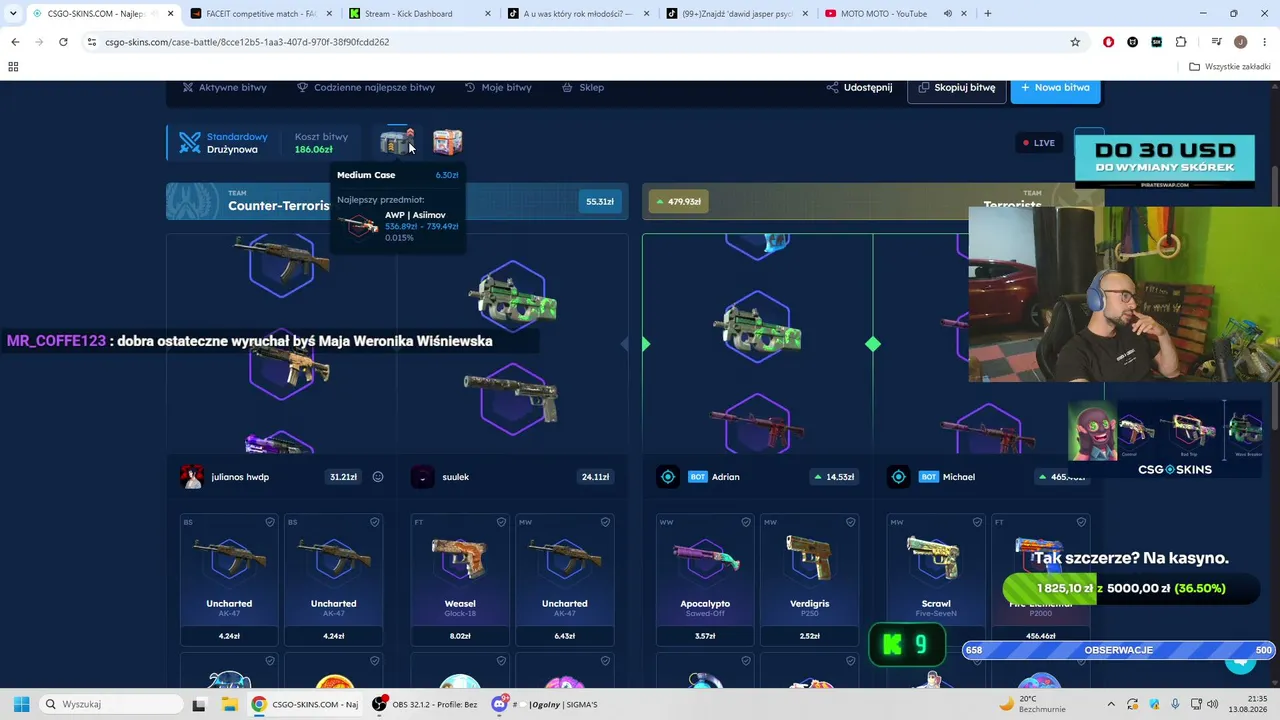
Task: Click Skopiuj bitwę button
Action: point(957,88)
